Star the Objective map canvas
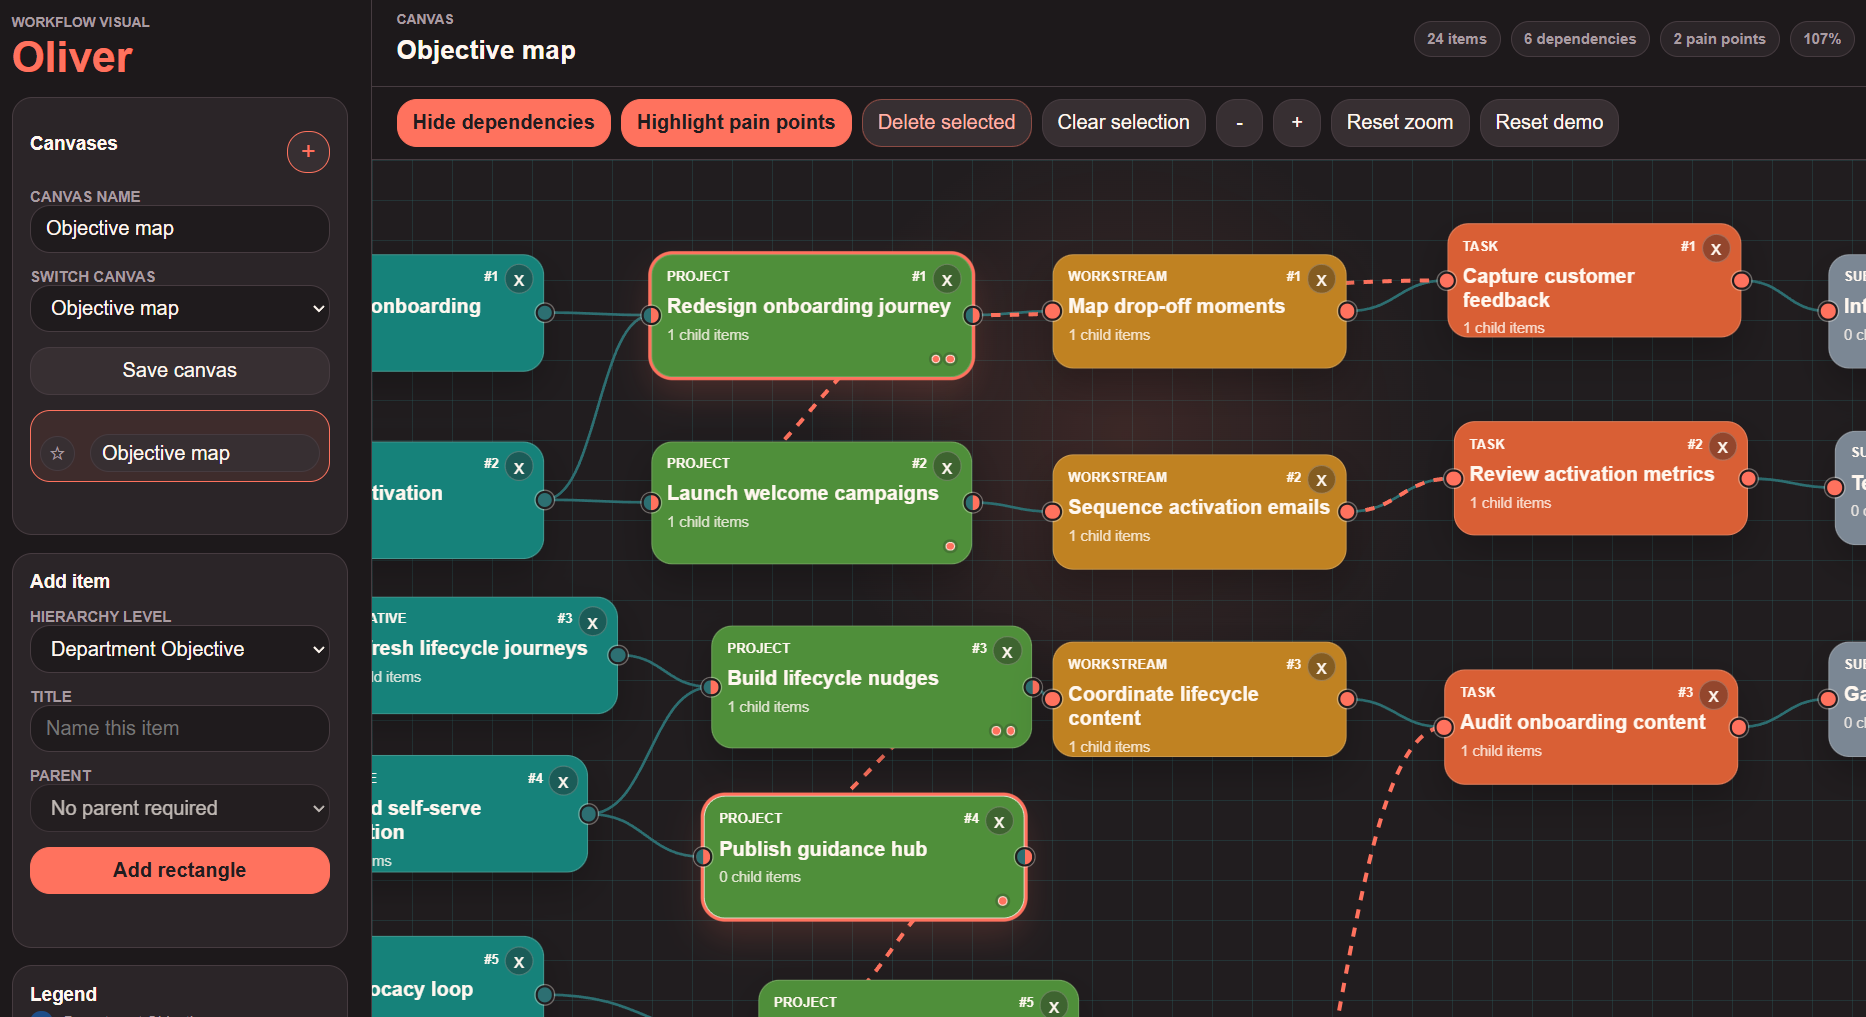Image resolution: width=1866 pixels, height=1017 pixels. [x=57, y=453]
